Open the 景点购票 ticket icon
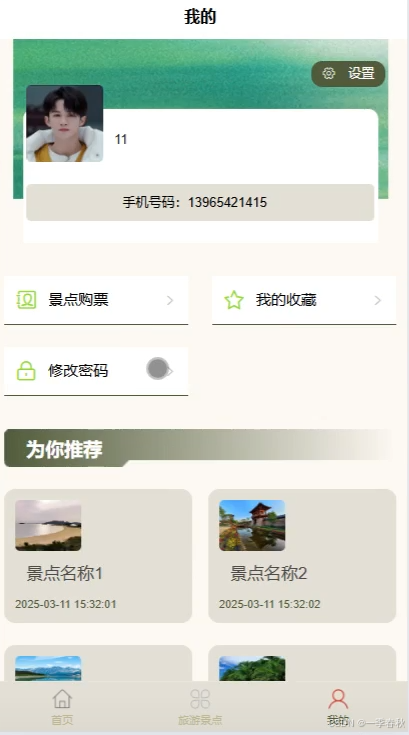 click(26, 300)
